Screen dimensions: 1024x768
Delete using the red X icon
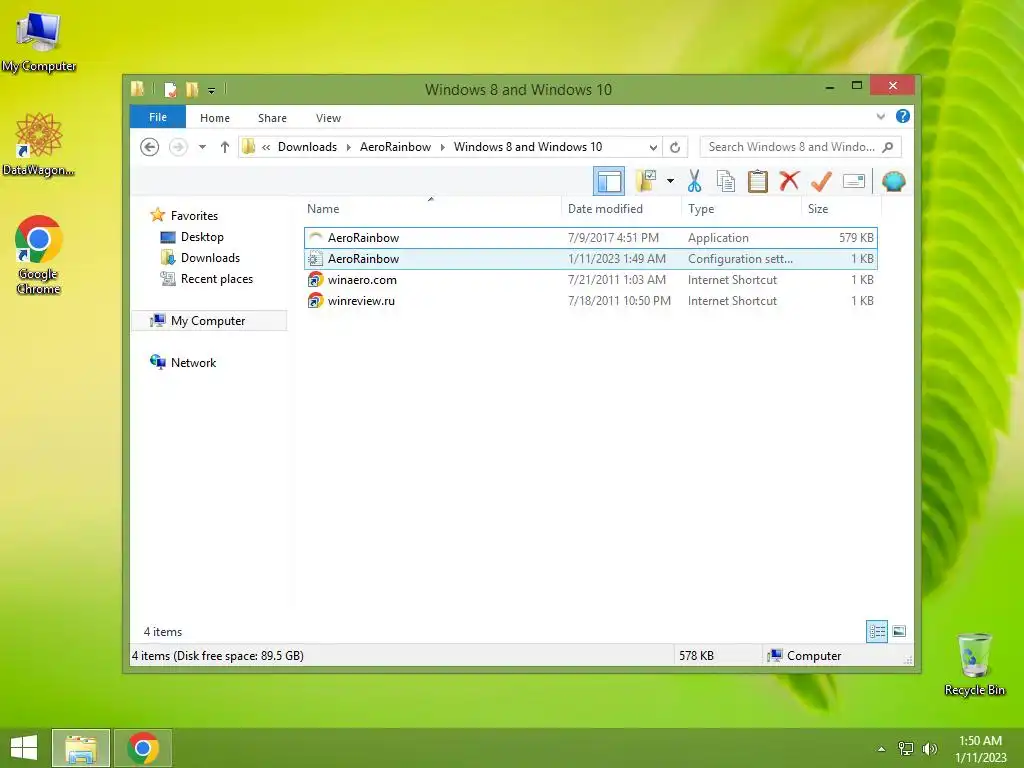(790, 181)
